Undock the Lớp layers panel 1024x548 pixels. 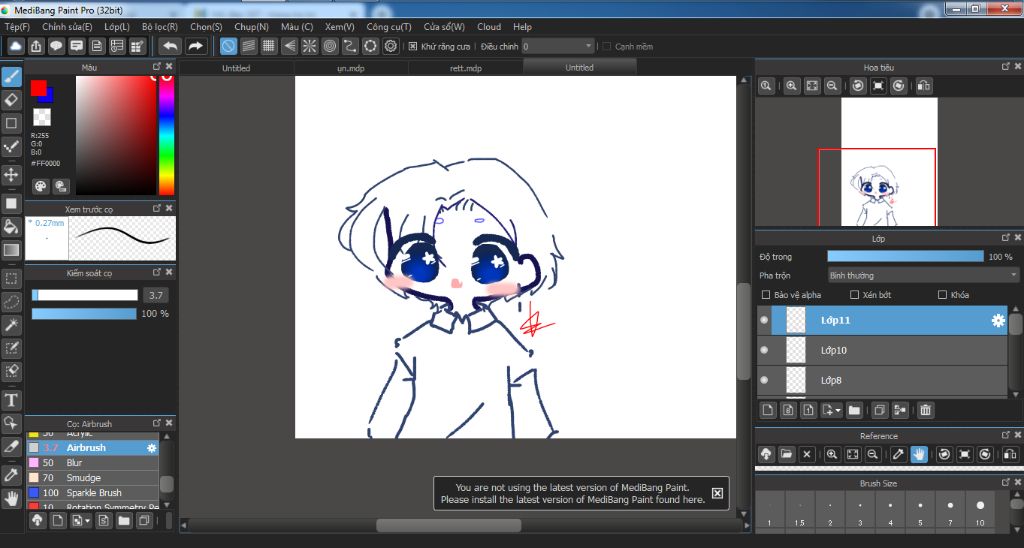click(x=1006, y=238)
